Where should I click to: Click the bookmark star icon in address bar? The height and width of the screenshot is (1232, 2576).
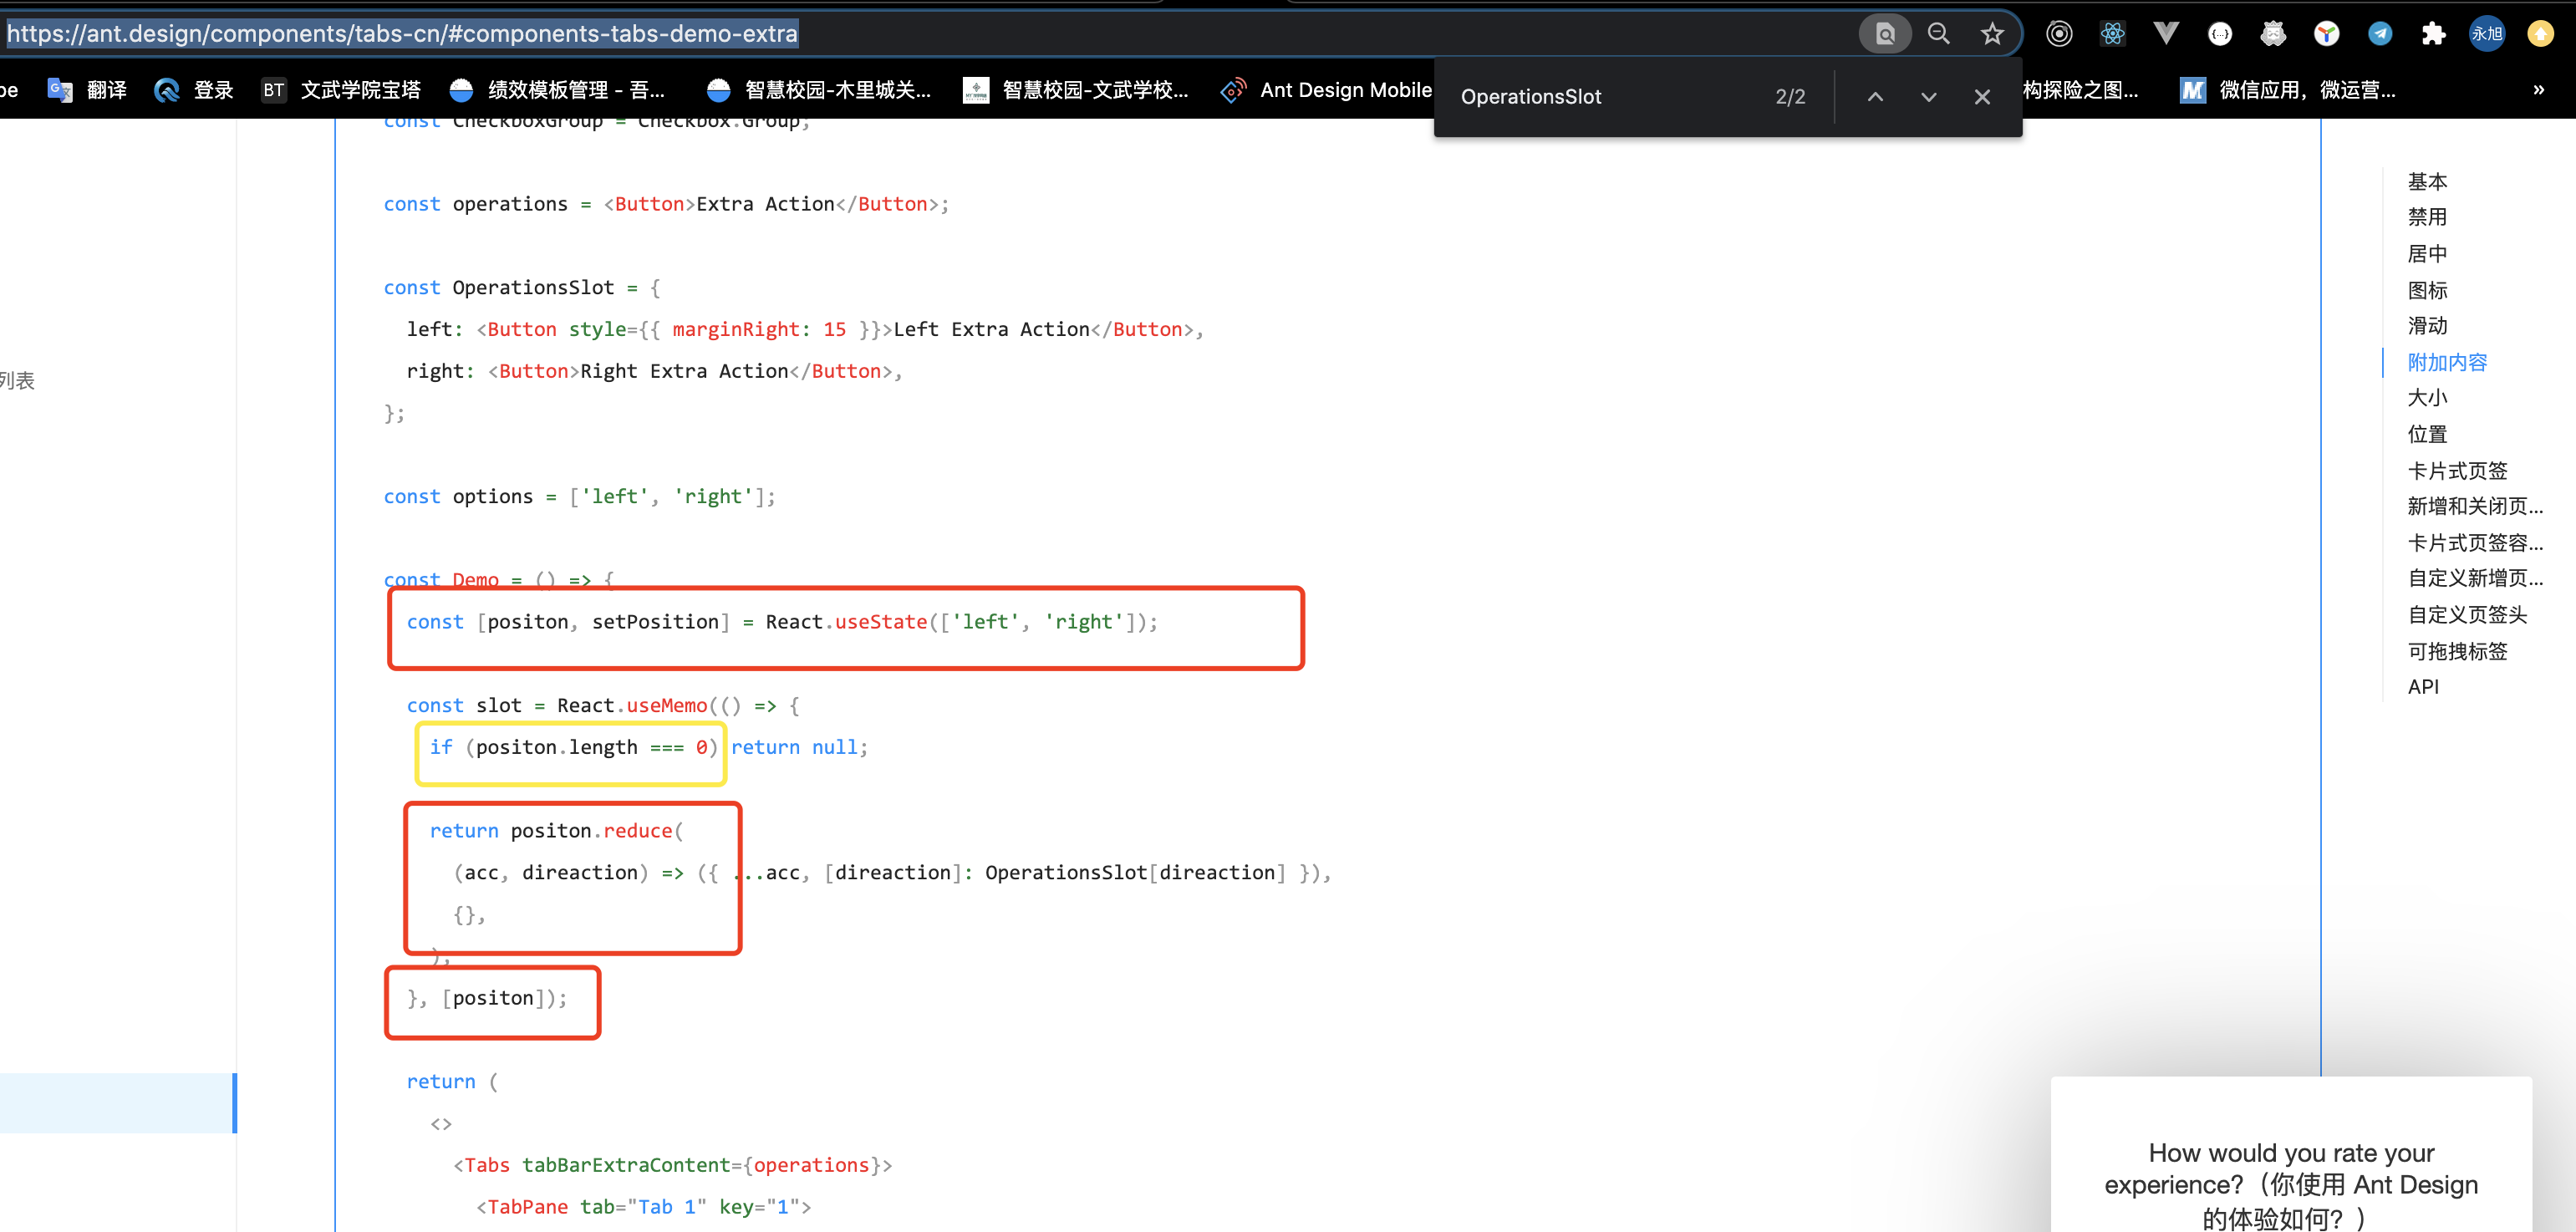click(x=1992, y=34)
